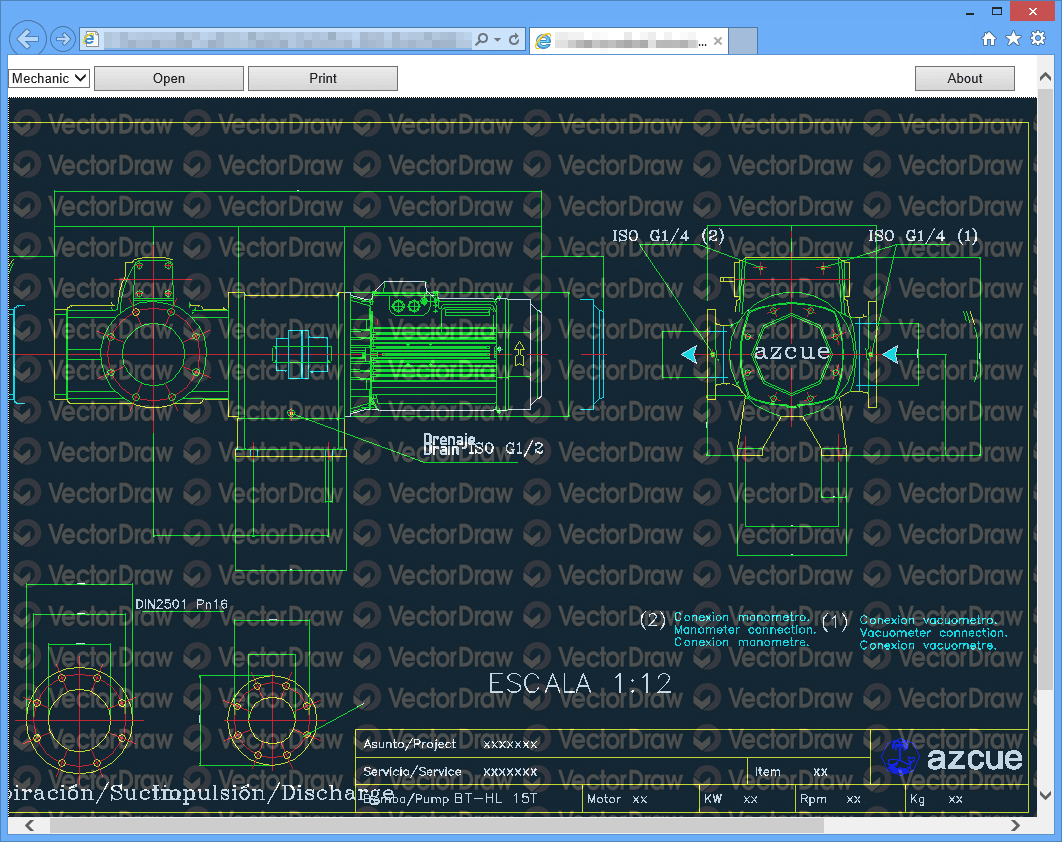The width and height of the screenshot is (1062, 842).
Task: Click right cyan flow arrow on pump
Action: click(x=891, y=354)
